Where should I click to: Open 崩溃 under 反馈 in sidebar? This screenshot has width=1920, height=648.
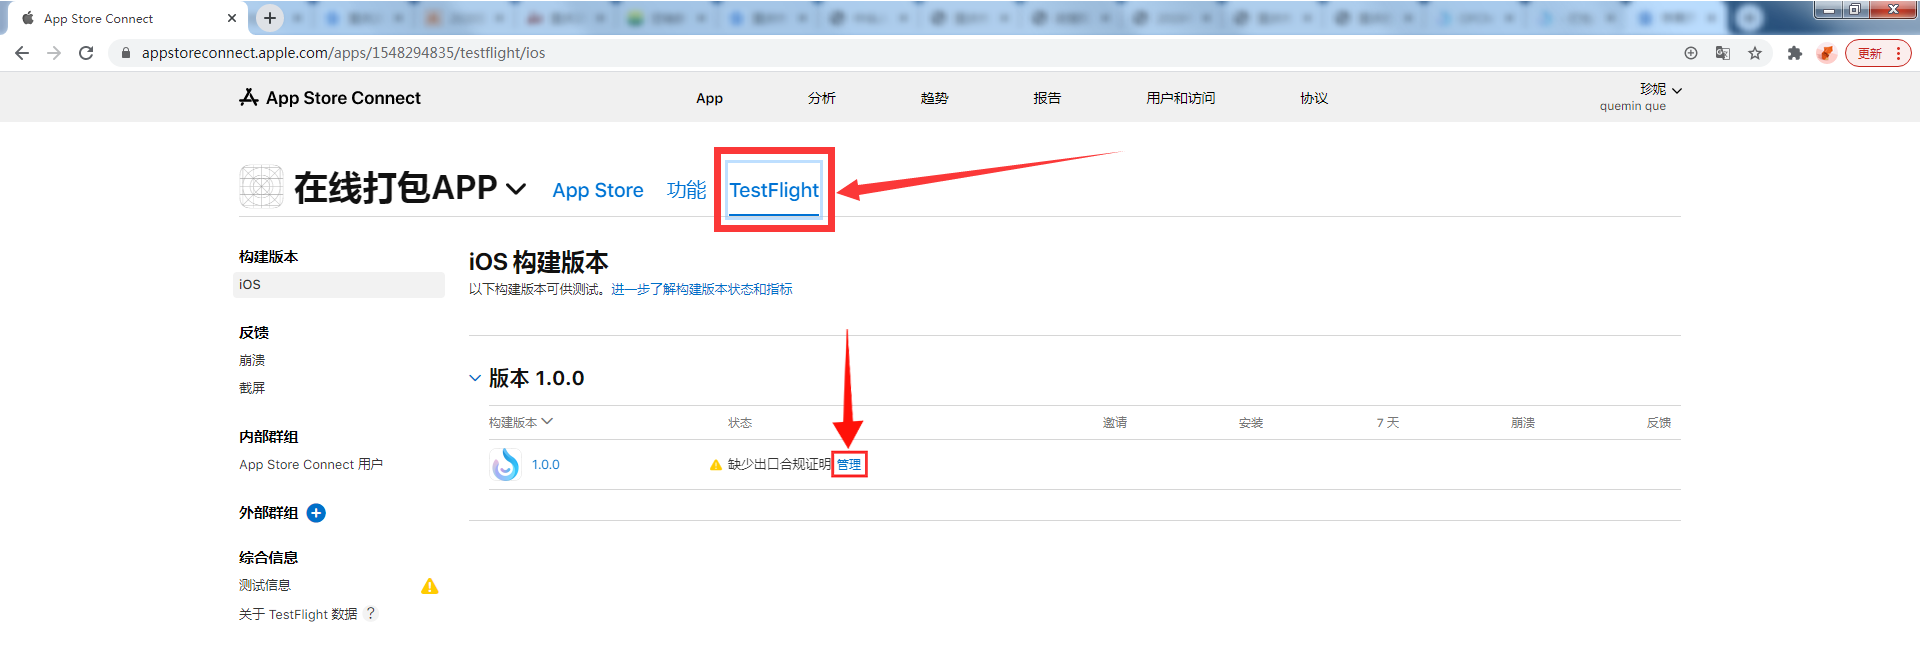252,360
